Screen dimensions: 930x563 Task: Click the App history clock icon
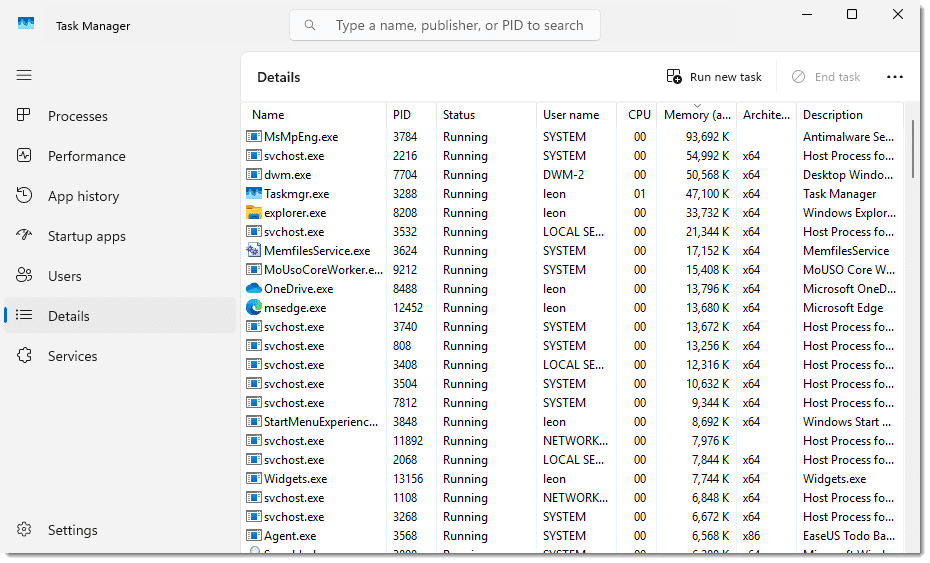tap(24, 195)
